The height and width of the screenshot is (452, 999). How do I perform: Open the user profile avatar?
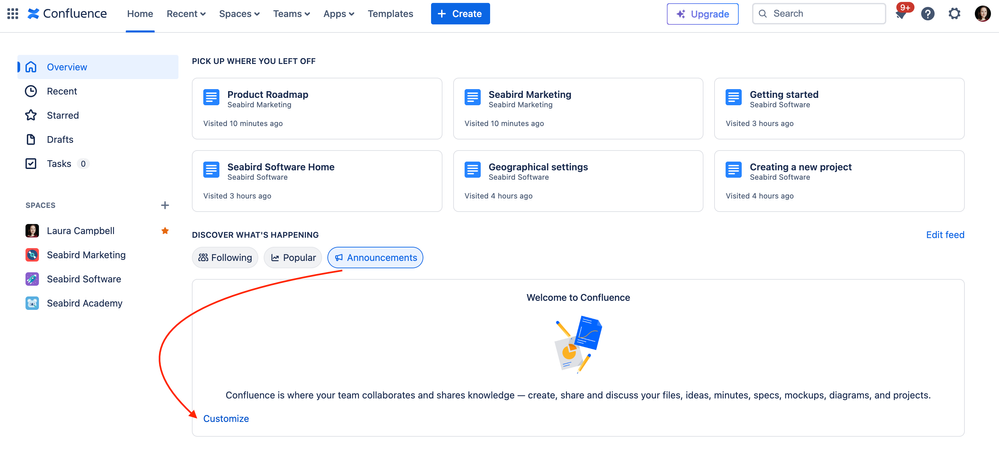982,13
